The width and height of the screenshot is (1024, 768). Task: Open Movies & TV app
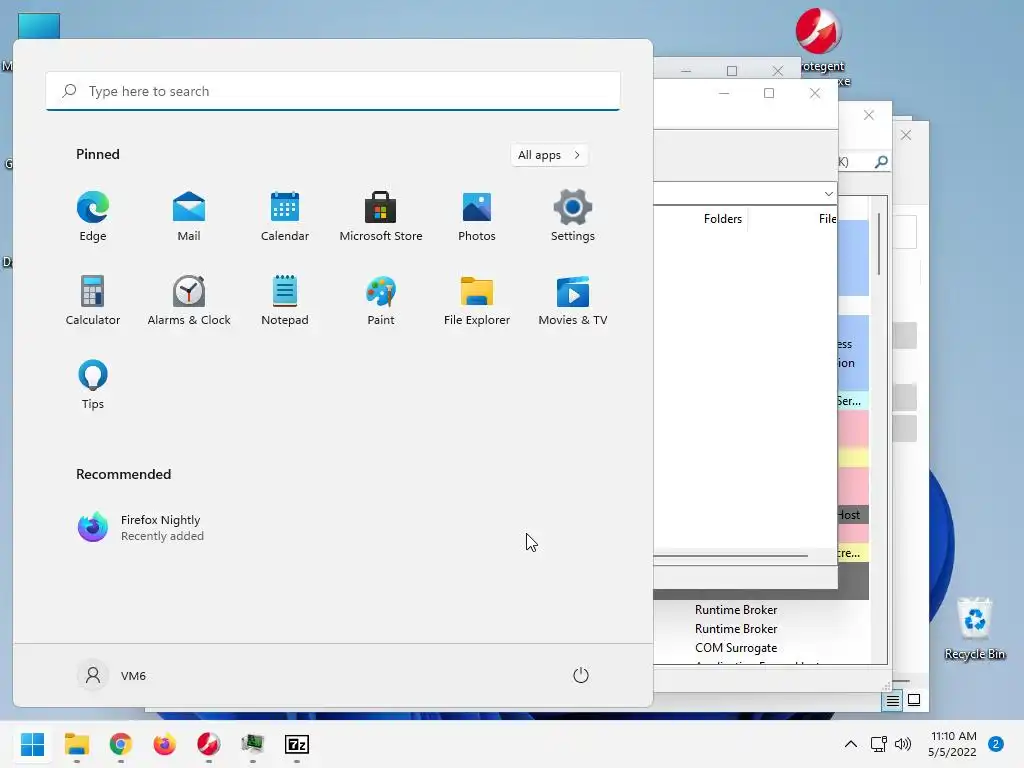573,300
